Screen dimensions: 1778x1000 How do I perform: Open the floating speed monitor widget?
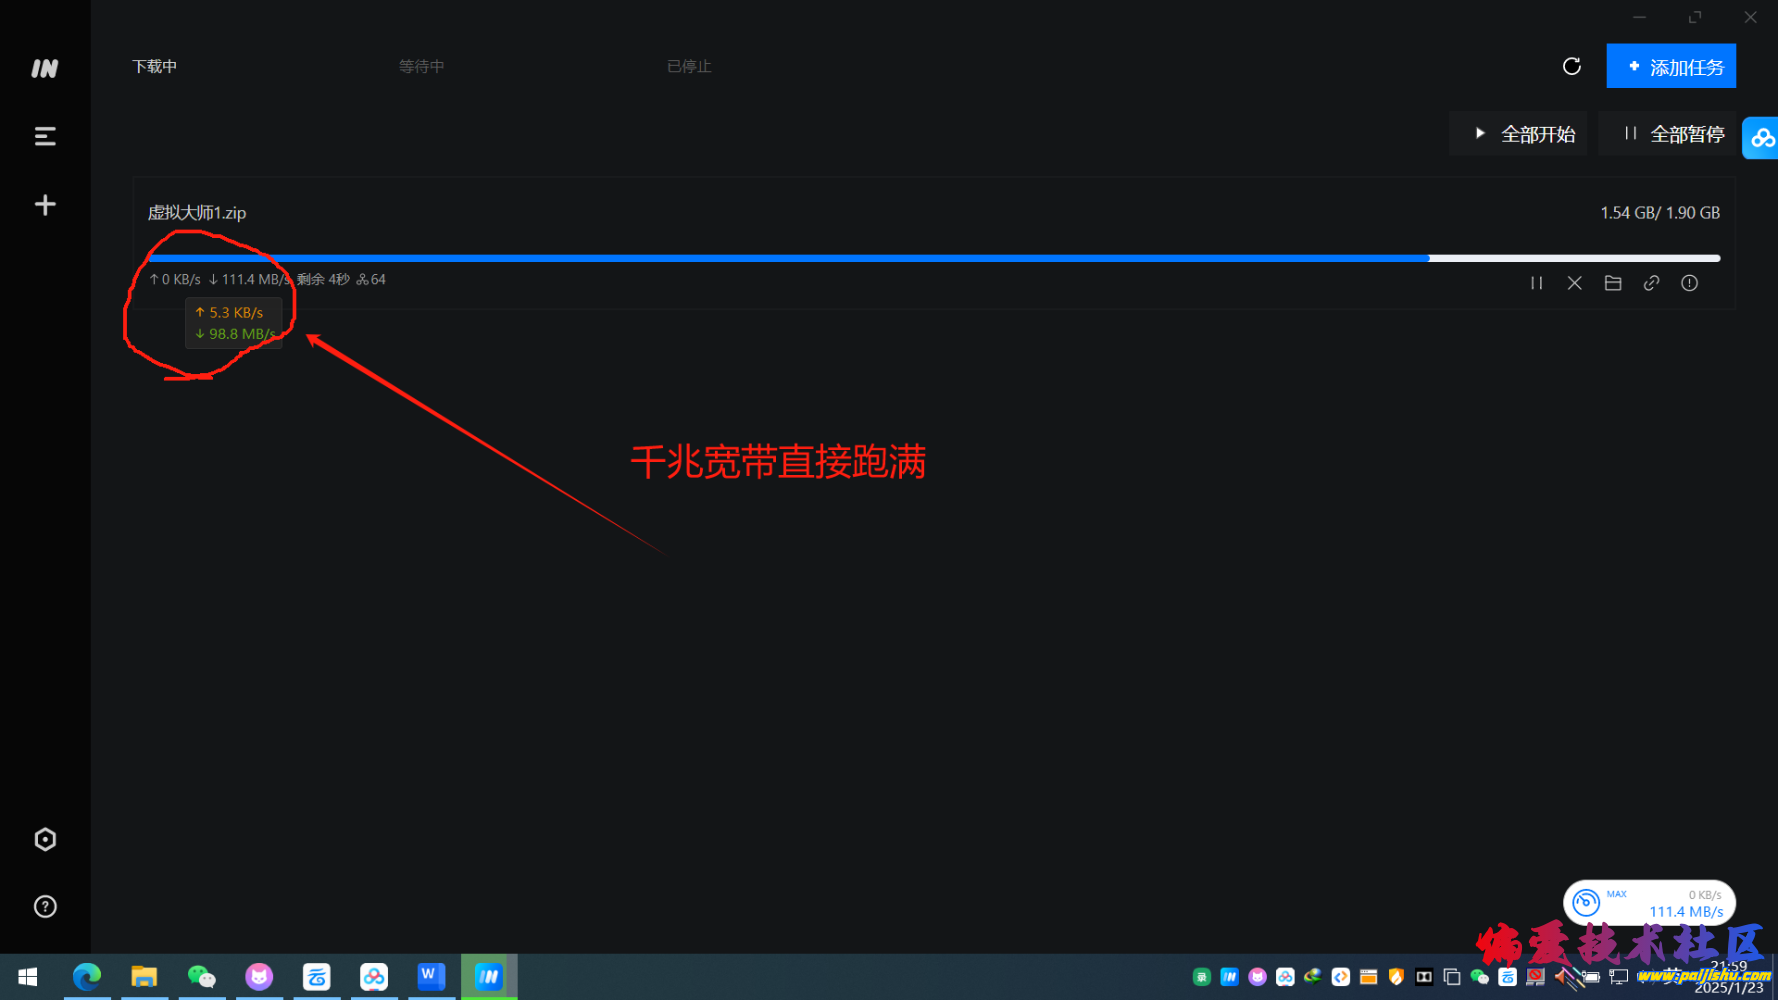[1648, 903]
